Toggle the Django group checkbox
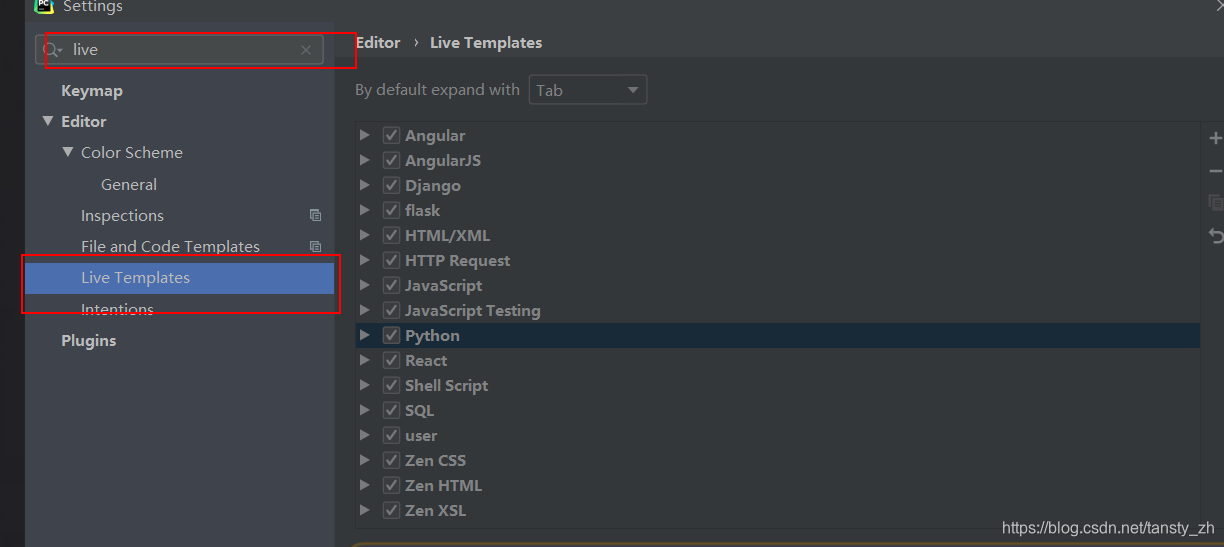This screenshot has width=1224, height=547. pyautogui.click(x=391, y=185)
